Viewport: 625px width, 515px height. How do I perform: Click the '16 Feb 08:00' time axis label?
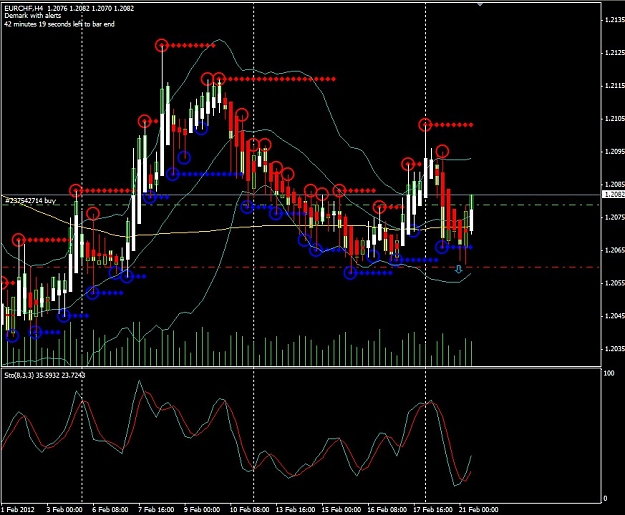[x=387, y=510]
